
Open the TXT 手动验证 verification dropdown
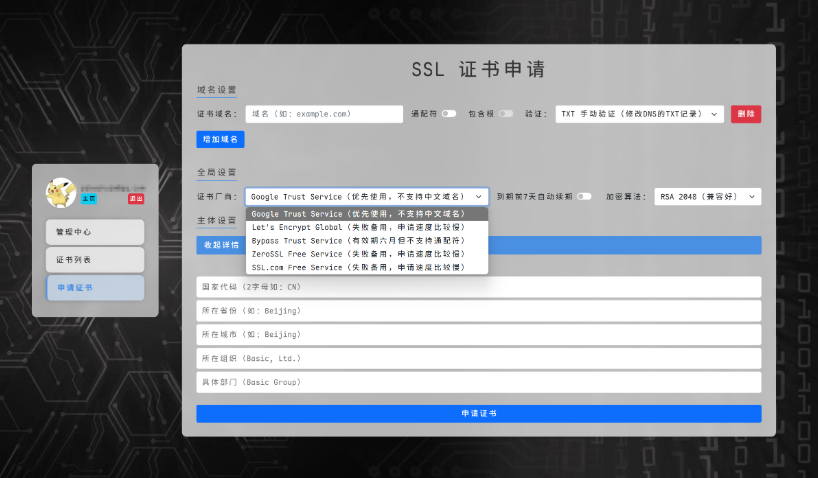point(640,114)
